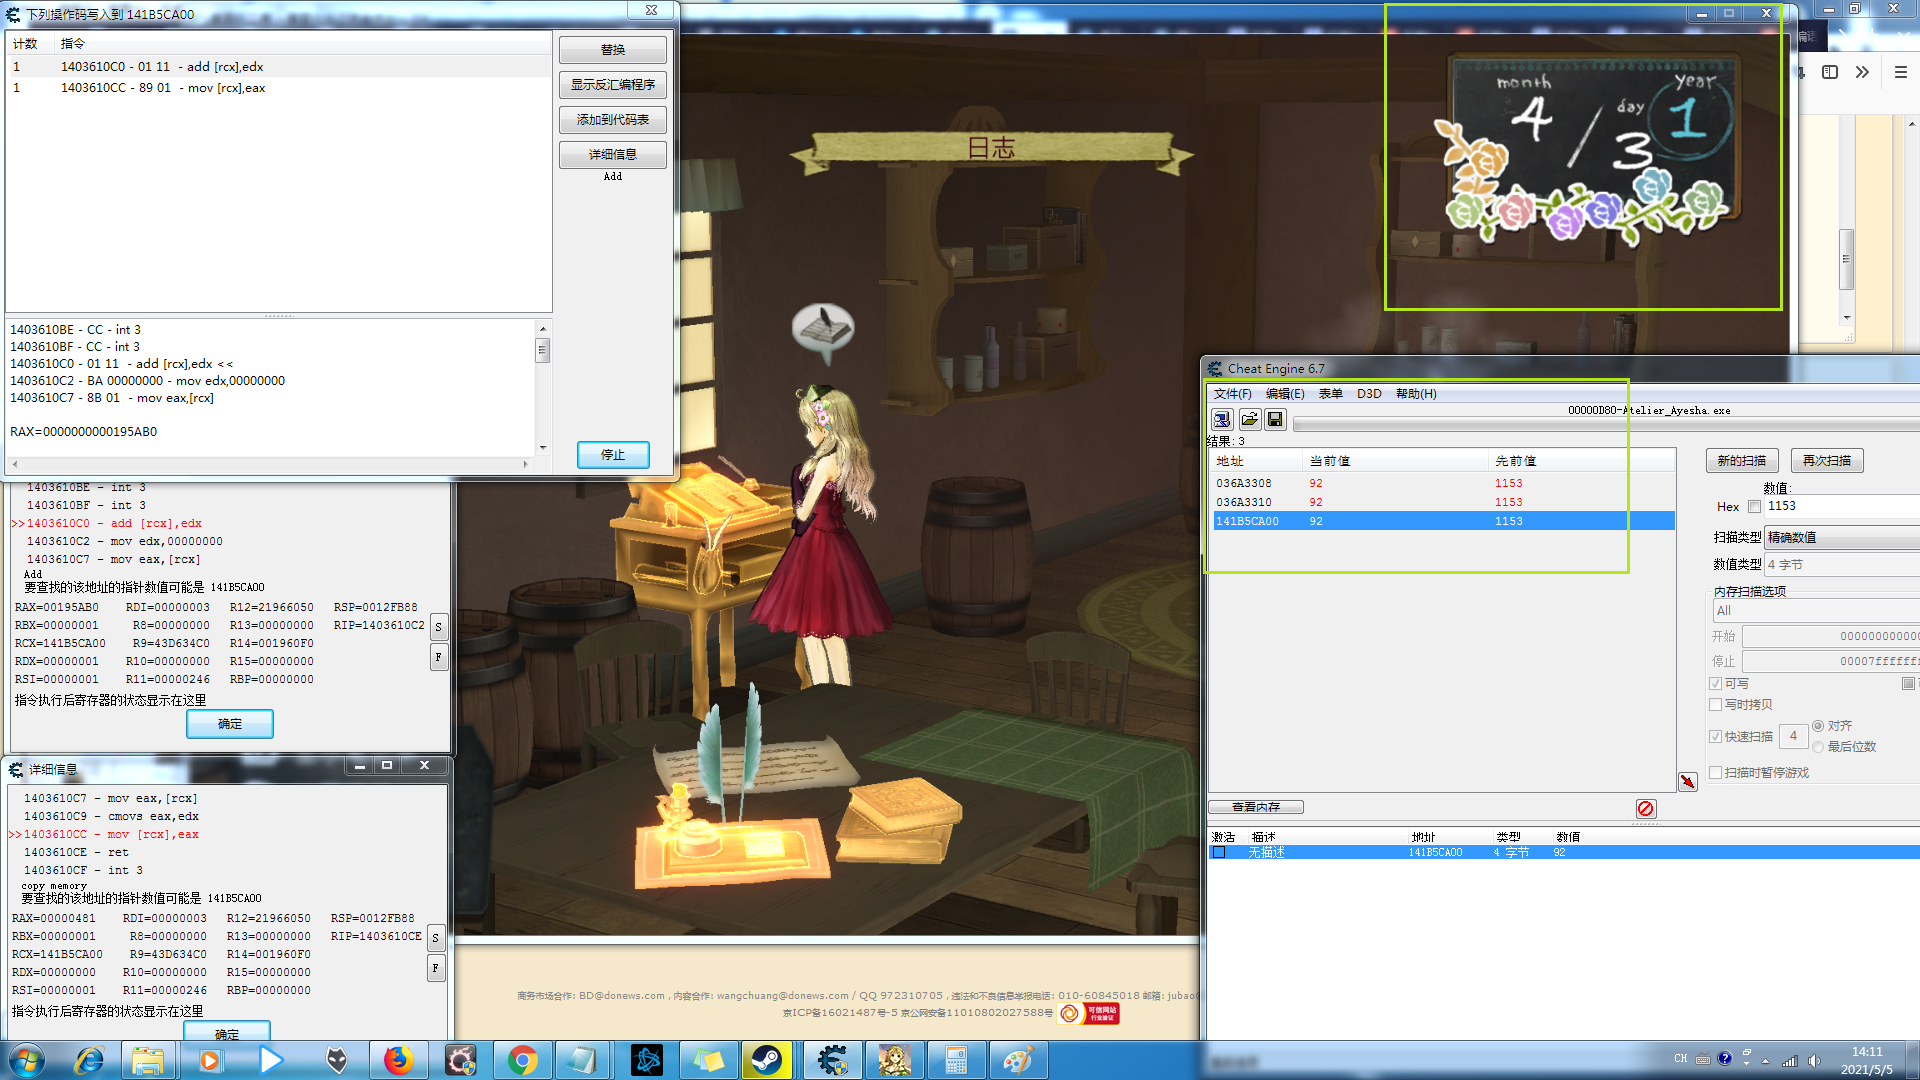Click the red no-entry clear list icon
The height and width of the screenshot is (1080, 1920).
coord(1646,808)
